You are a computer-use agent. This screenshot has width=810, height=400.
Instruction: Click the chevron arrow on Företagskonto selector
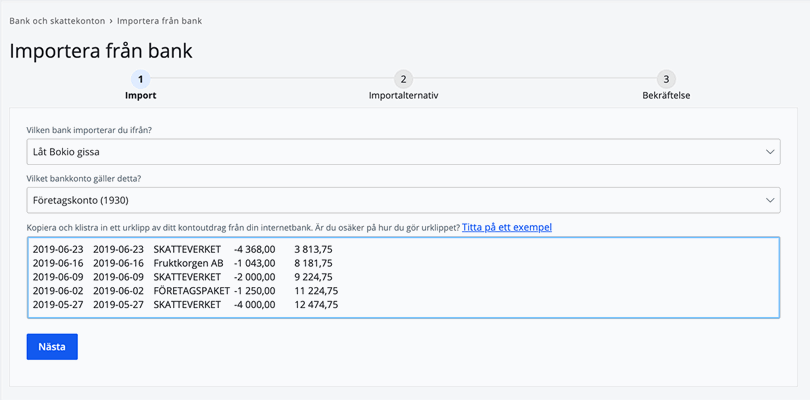click(x=770, y=201)
